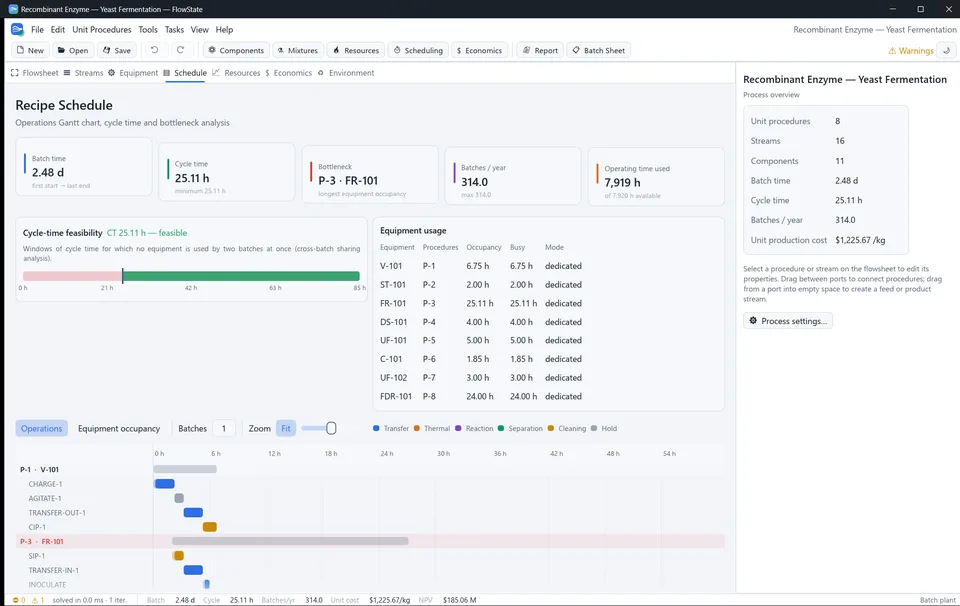
Task: Click the Thermal legend orange swatch
Action: 417,428
